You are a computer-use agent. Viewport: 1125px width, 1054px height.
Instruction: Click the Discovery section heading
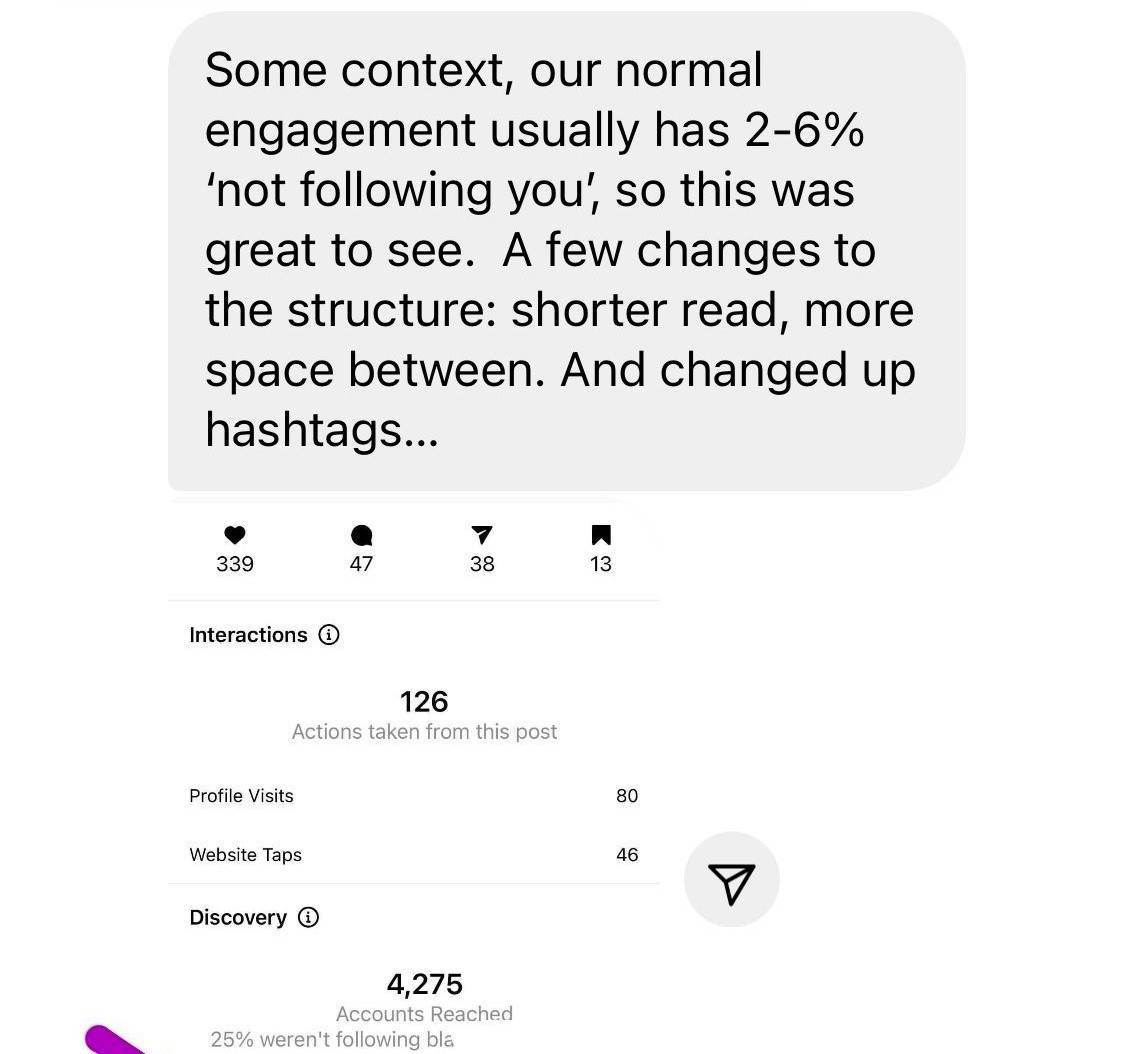(238, 917)
